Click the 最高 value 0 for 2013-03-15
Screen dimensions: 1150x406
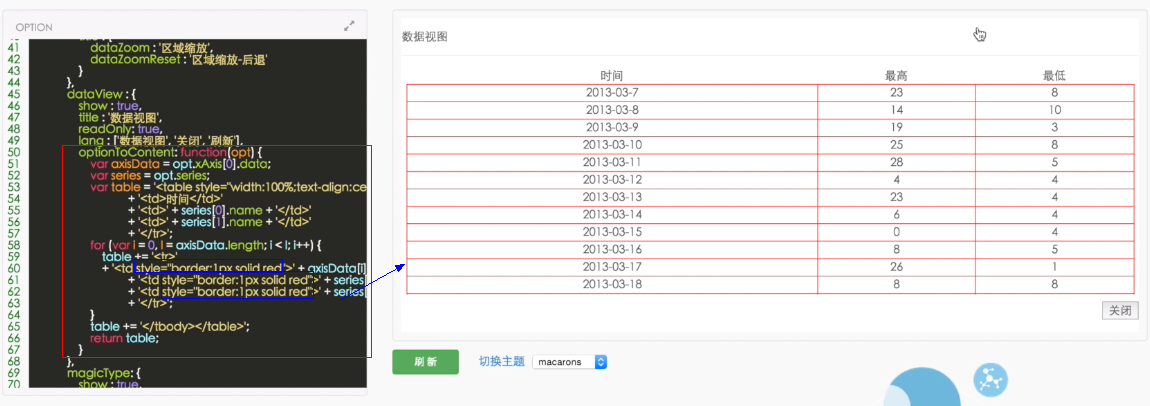point(896,232)
